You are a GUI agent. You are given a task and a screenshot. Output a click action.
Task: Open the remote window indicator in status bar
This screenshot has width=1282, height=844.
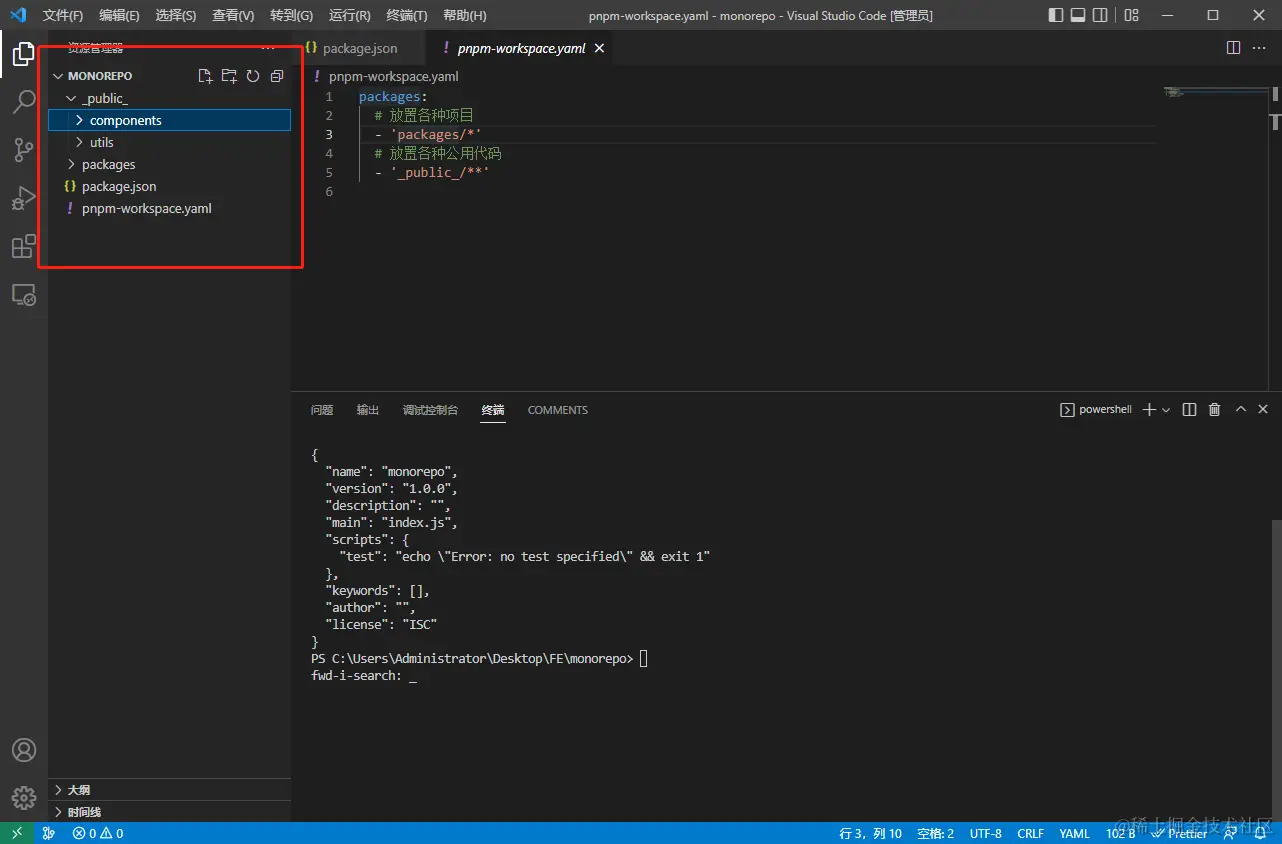tap(17, 833)
